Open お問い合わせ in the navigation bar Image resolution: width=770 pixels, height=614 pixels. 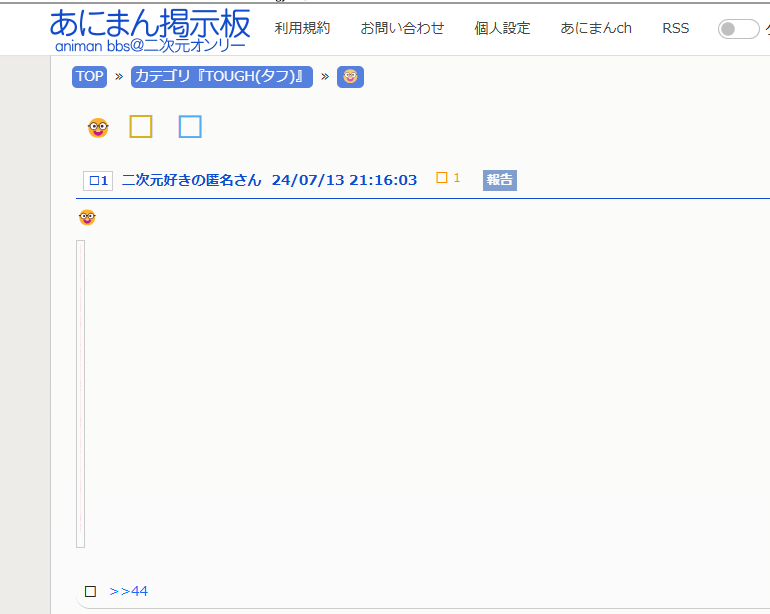pyautogui.click(x=402, y=28)
